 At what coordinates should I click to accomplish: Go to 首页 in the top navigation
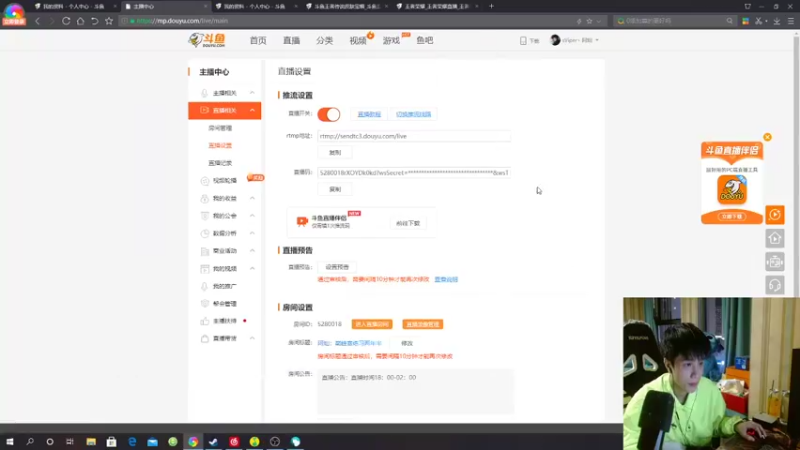pos(258,40)
